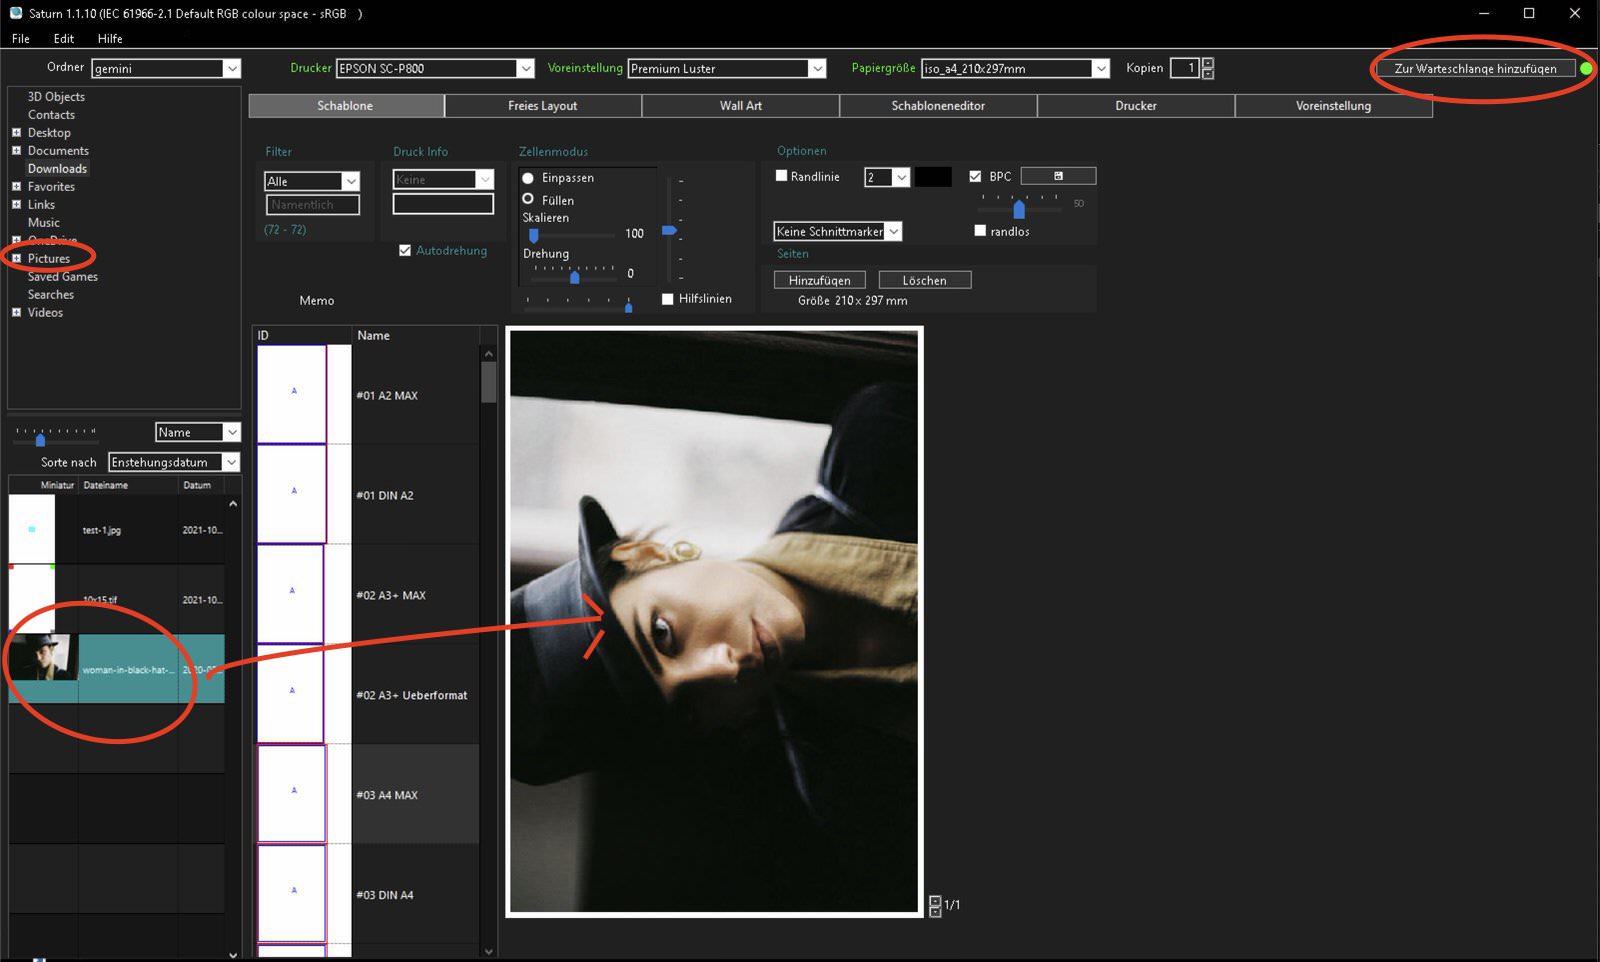Open the Randlinie width dropdown showing 2
Viewport: 1600px width, 962px height.
tap(887, 177)
